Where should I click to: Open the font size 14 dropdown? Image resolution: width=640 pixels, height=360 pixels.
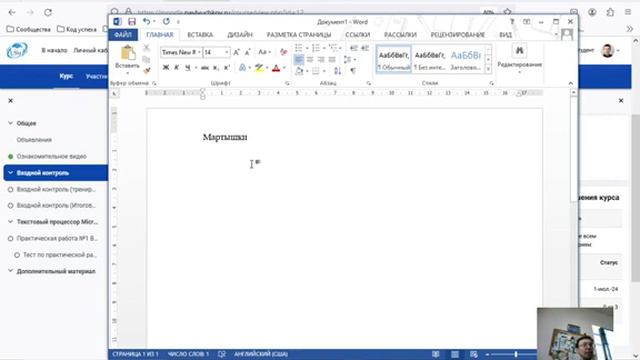(x=227, y=52)
